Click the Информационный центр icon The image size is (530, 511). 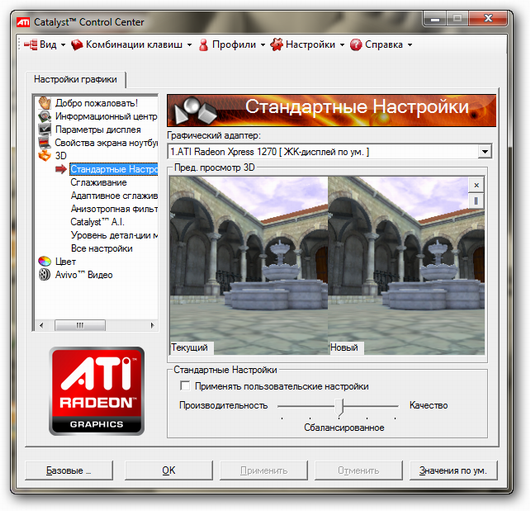click(44, 116)
